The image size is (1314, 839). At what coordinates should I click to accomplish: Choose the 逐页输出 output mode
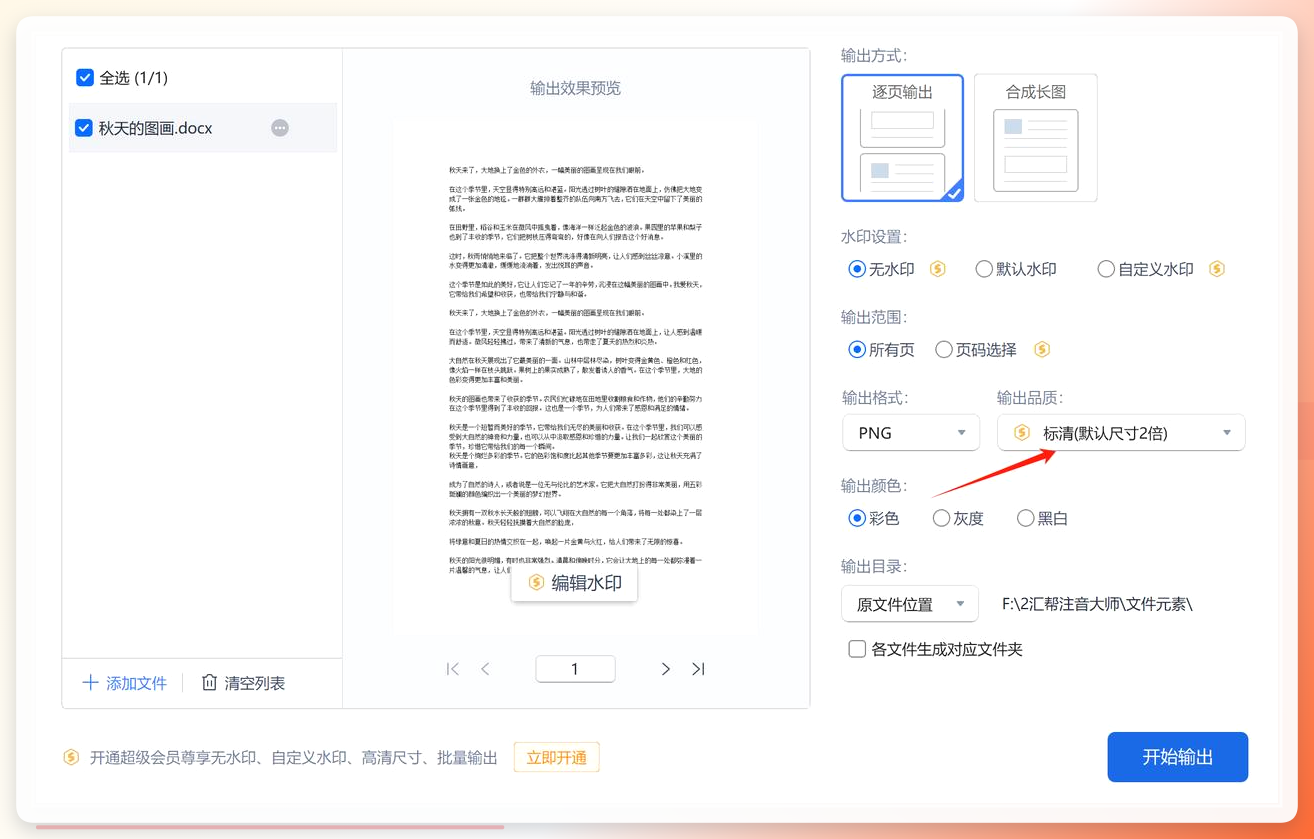[903, 137]
